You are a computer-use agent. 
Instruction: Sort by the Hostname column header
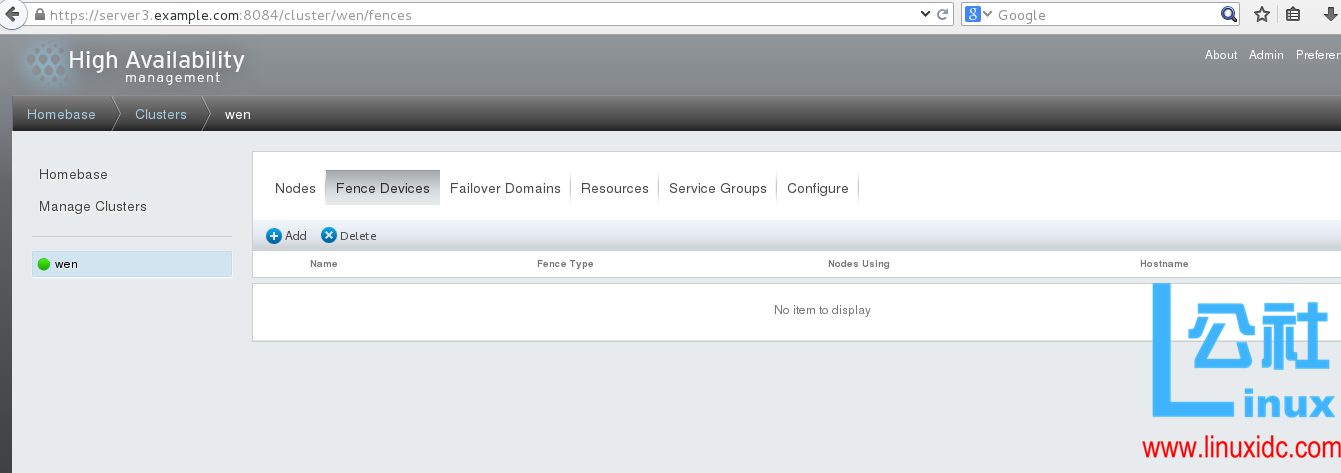[1164, 264]
